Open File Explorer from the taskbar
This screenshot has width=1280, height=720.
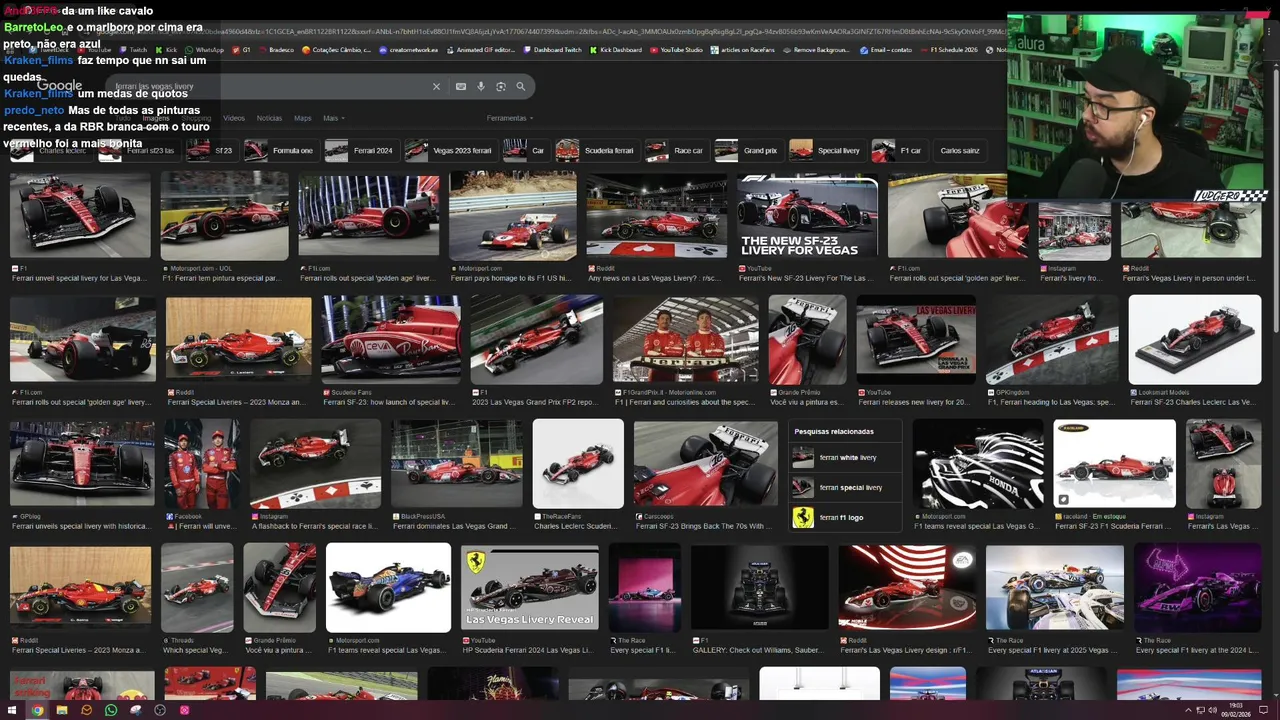coord(62,710)
